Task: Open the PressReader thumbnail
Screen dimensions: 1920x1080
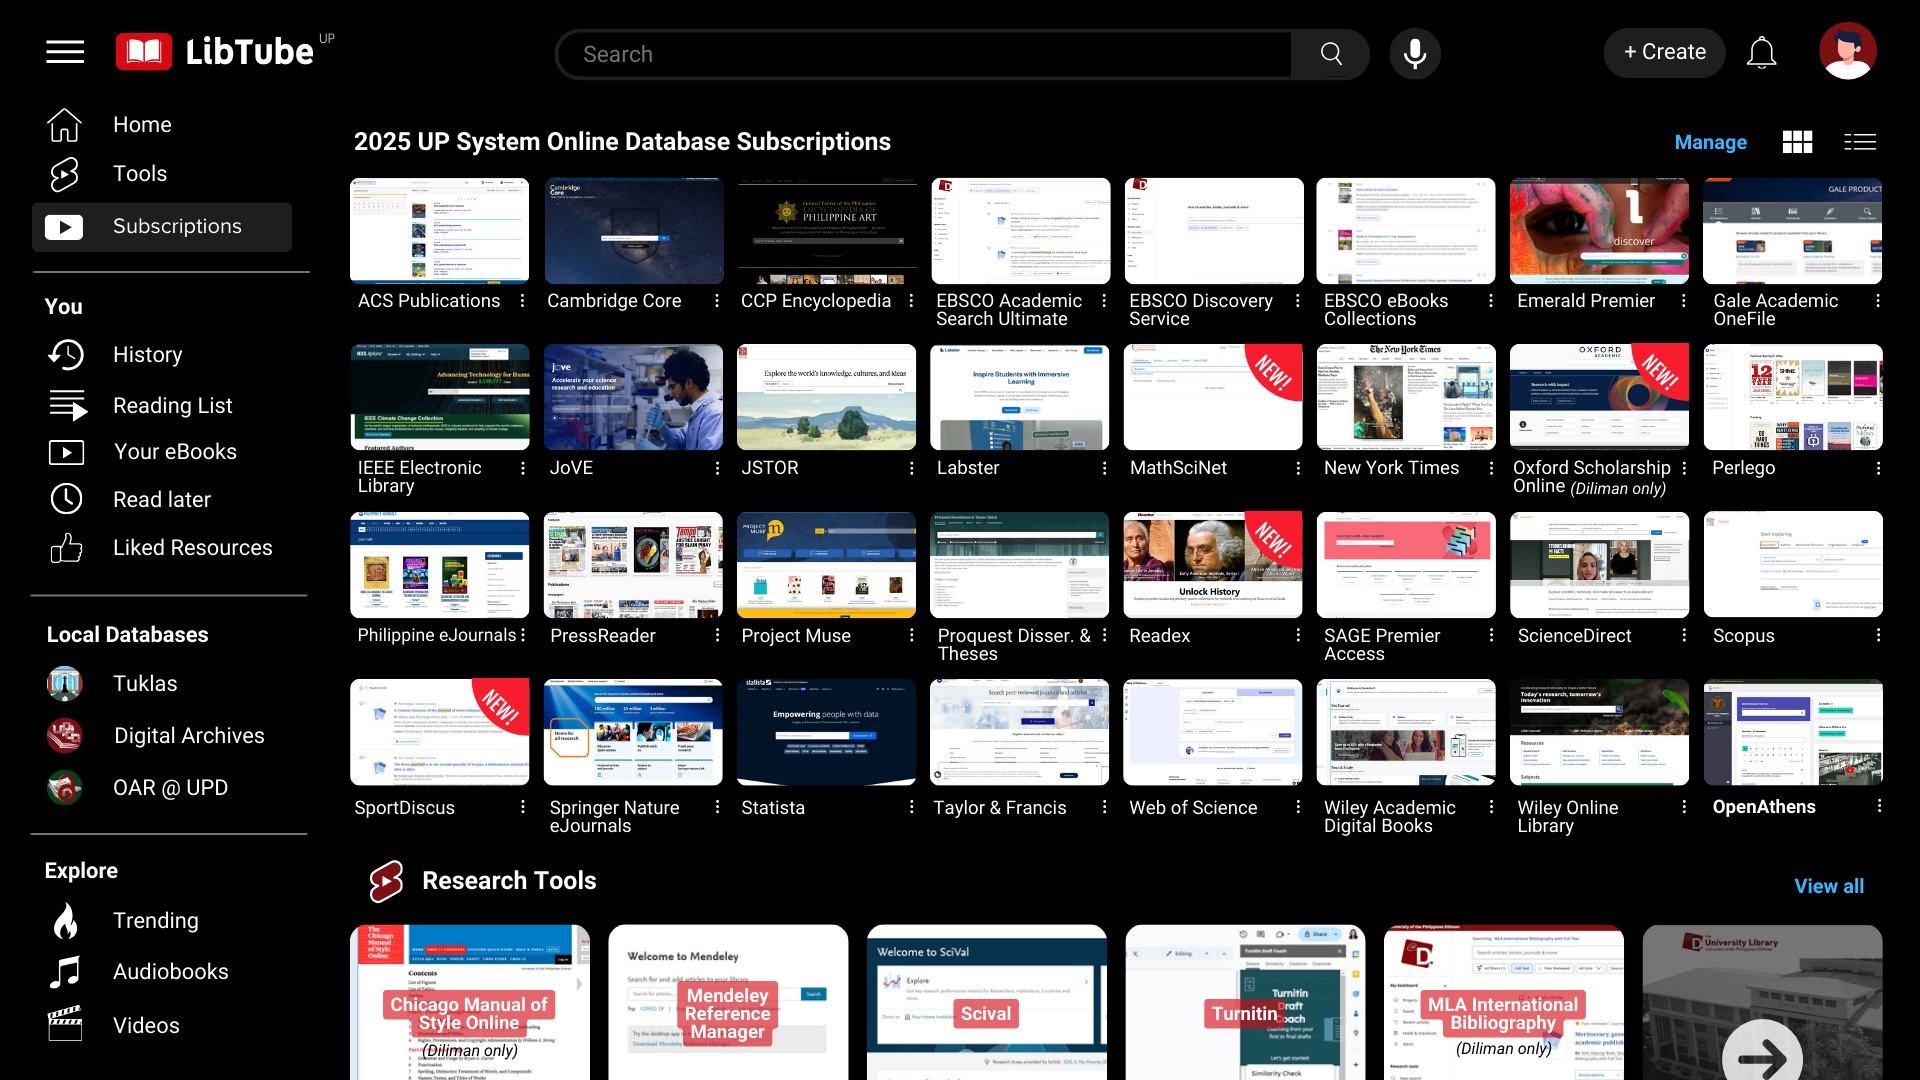Action: pos(633,565)
